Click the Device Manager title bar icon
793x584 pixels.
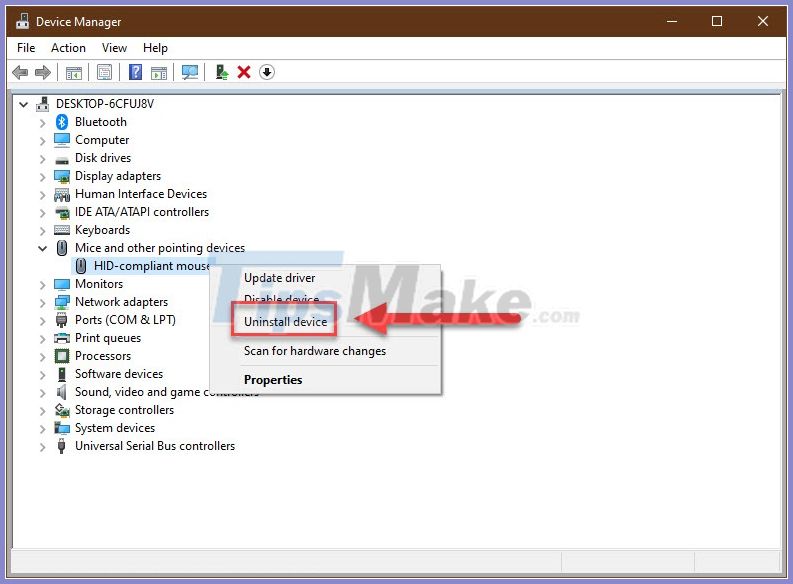[x=22, y=22]
